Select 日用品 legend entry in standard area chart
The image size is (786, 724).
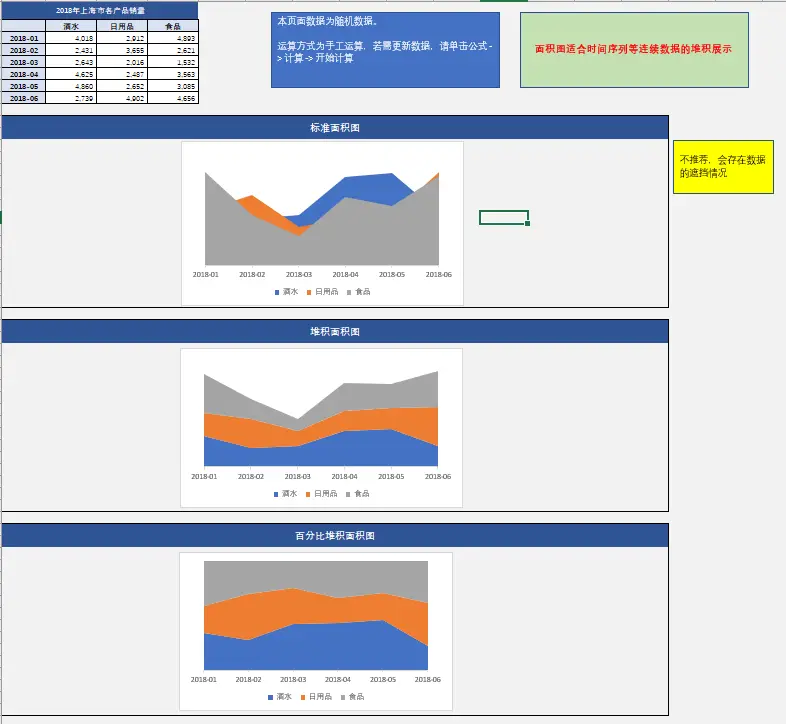[x=322, y=291]
